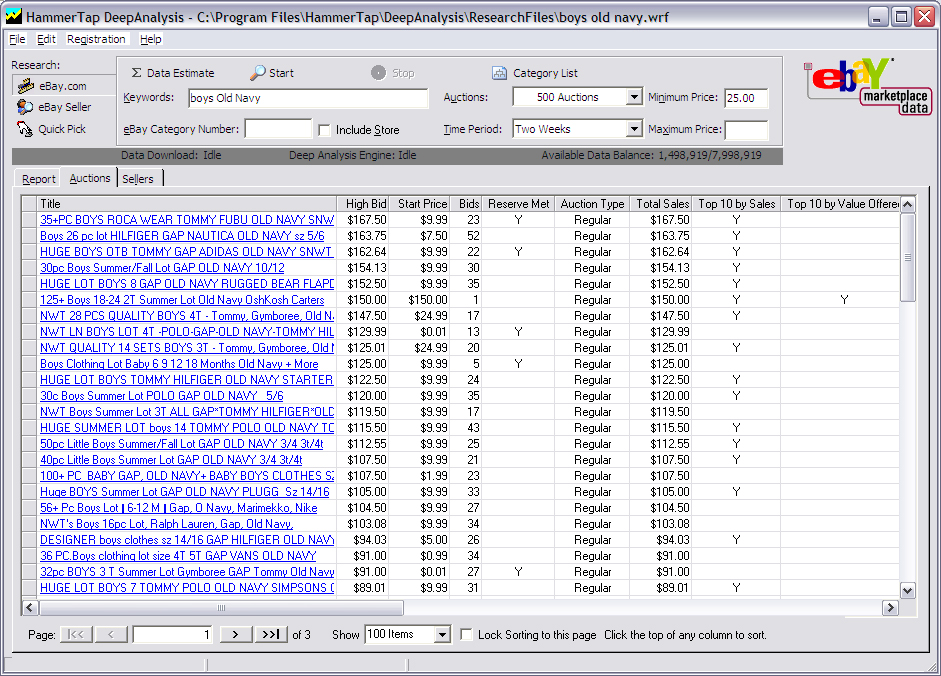Open the 32pc BOYS 3 T Summer Lot link

pos(187,572)
